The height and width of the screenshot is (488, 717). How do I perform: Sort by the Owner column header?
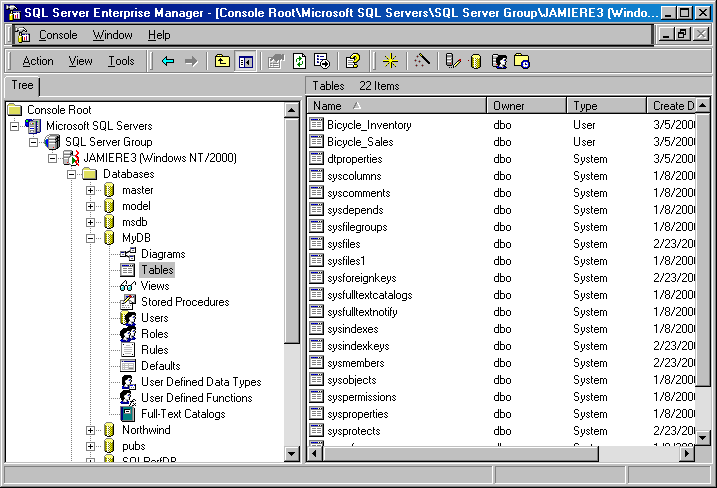(526, 106)
